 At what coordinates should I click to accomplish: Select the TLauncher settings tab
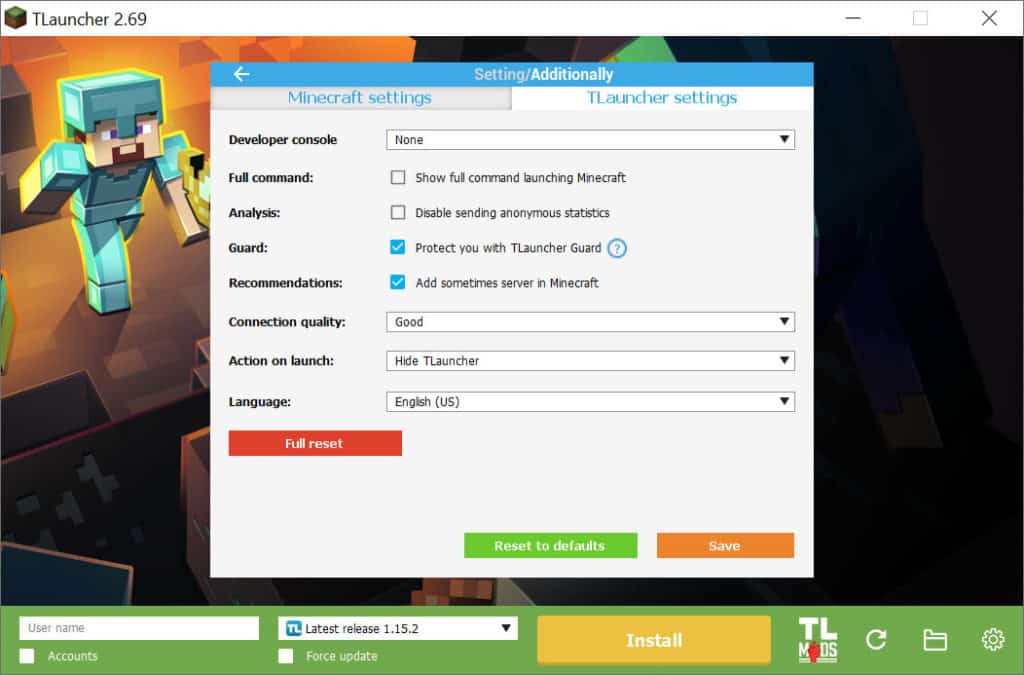[x=662, y=98]
